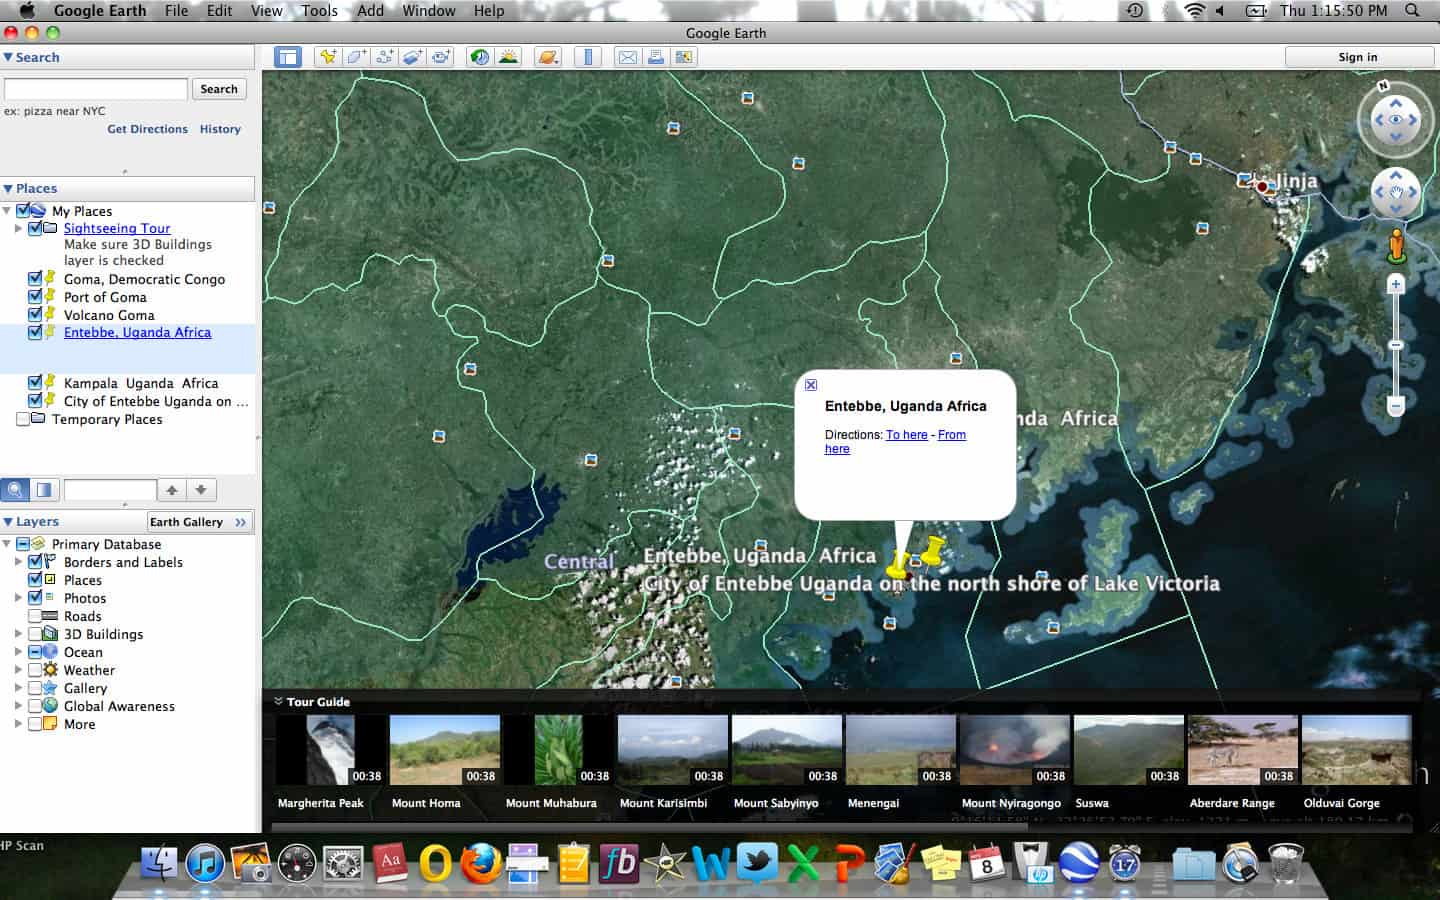Click the Jinja red place marker
Screen dimensions: 1440x900
point(1262,187)
